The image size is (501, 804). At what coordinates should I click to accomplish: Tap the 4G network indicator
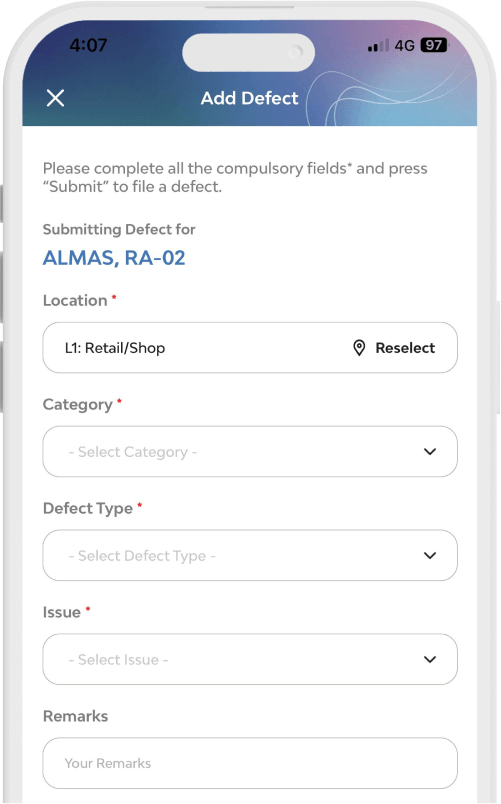405,46
